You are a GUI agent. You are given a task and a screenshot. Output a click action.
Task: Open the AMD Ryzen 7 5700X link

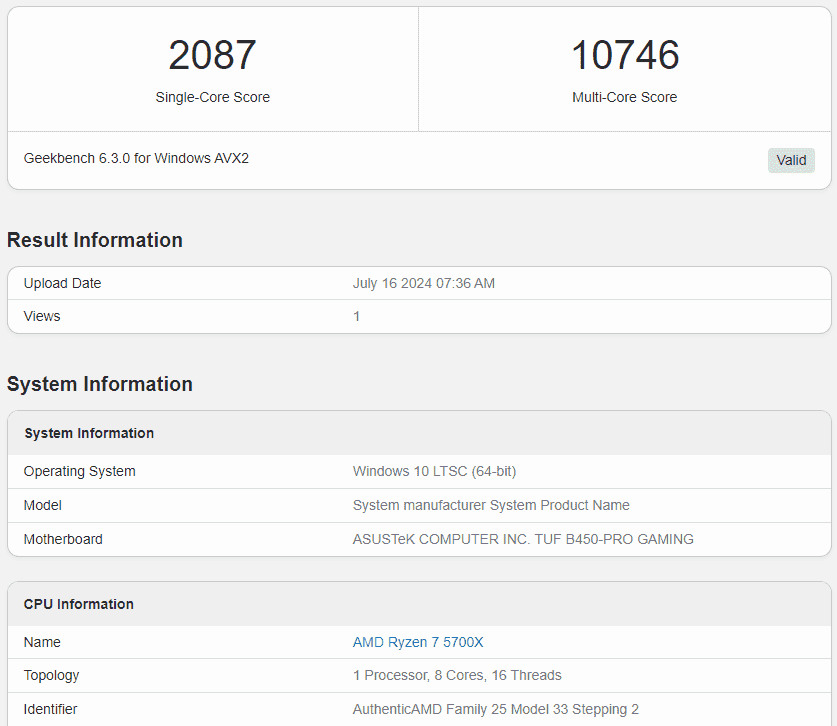418,642
